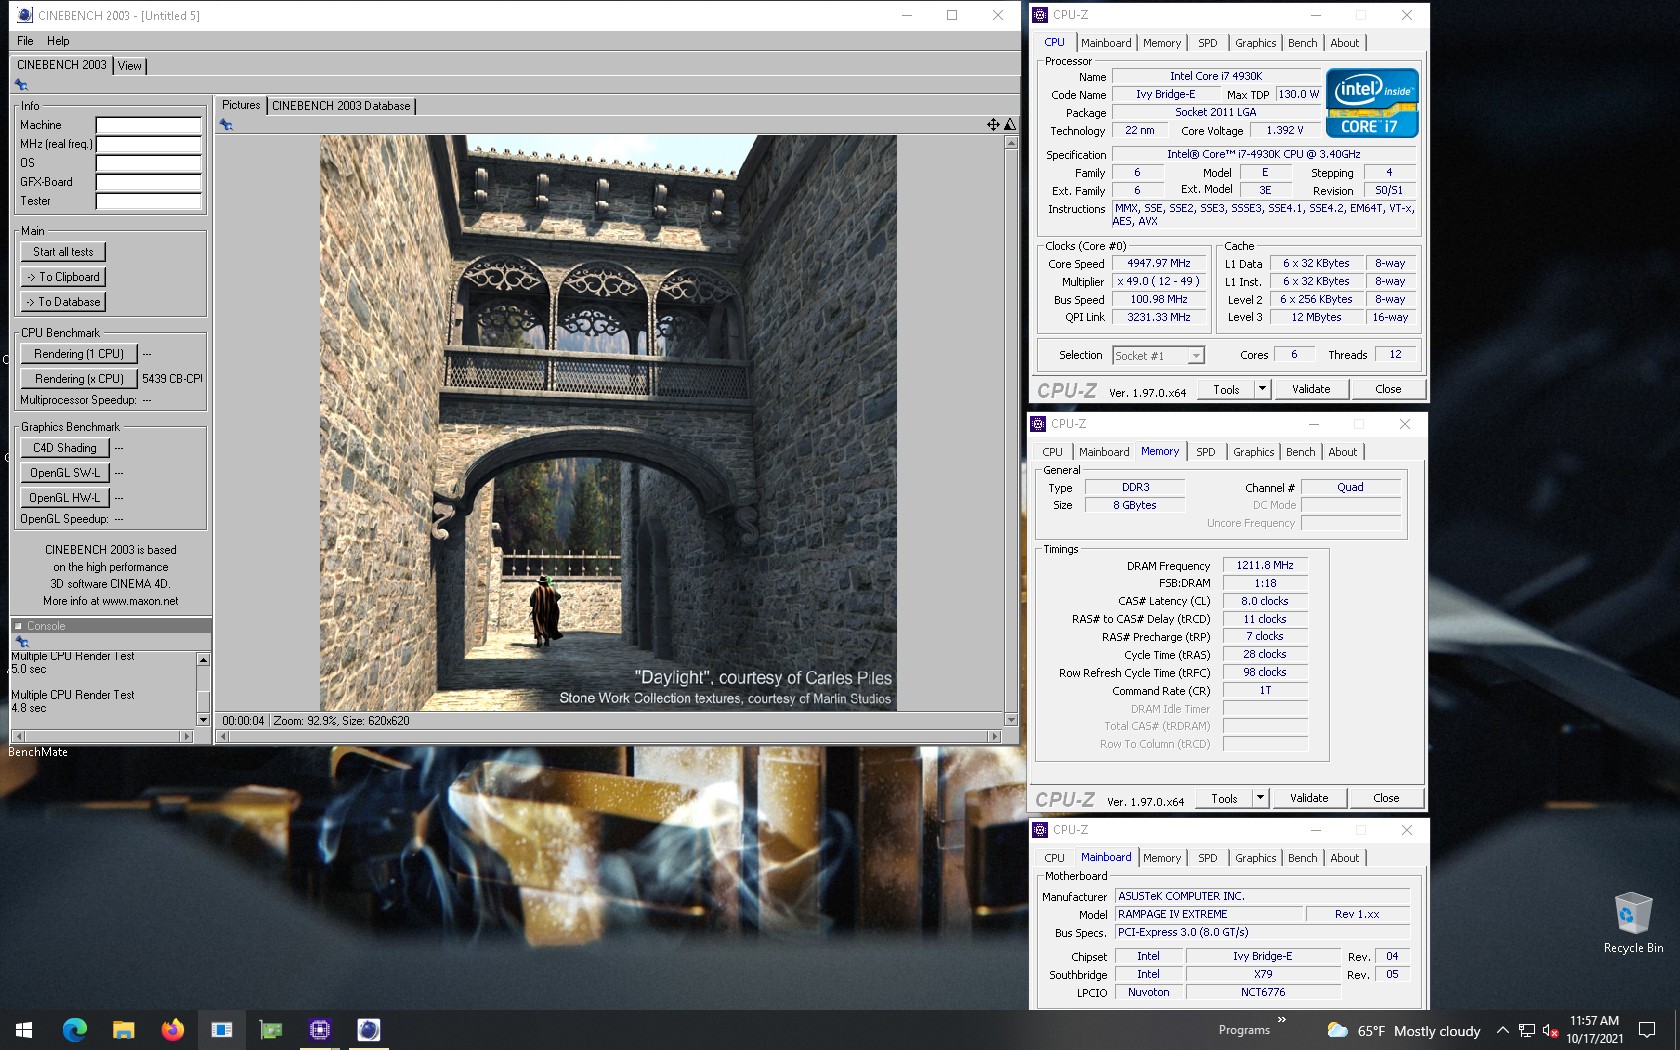Click the GFX-Board input field
Viewport: 1680px width, 1050px height.
148,183
